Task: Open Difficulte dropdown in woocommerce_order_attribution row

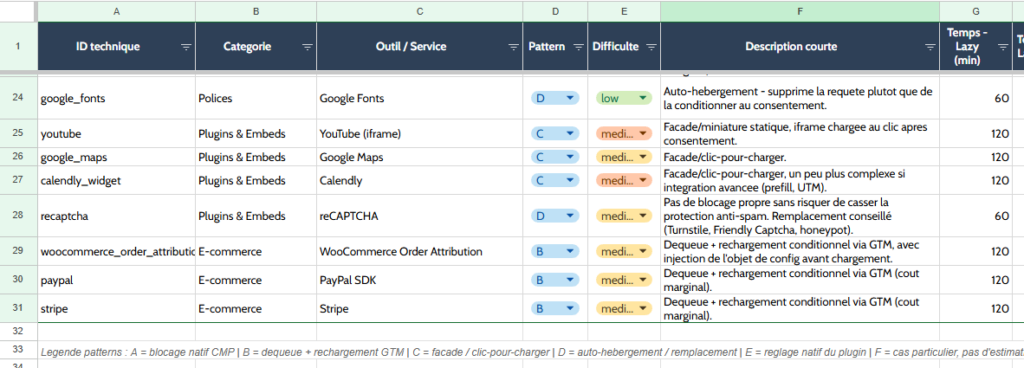Action: tap(624, 251)
